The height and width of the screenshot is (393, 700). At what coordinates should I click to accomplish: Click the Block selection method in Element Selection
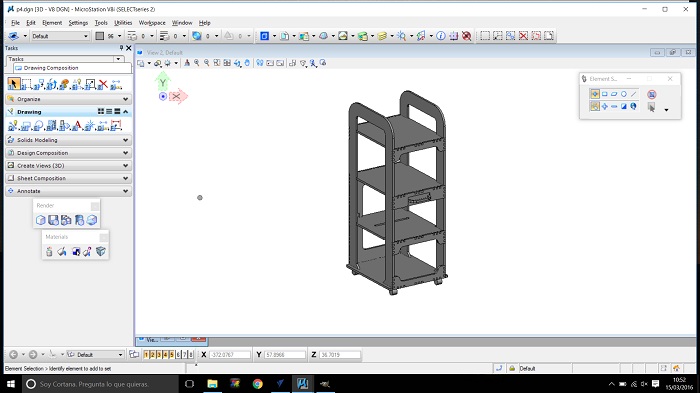604,94
